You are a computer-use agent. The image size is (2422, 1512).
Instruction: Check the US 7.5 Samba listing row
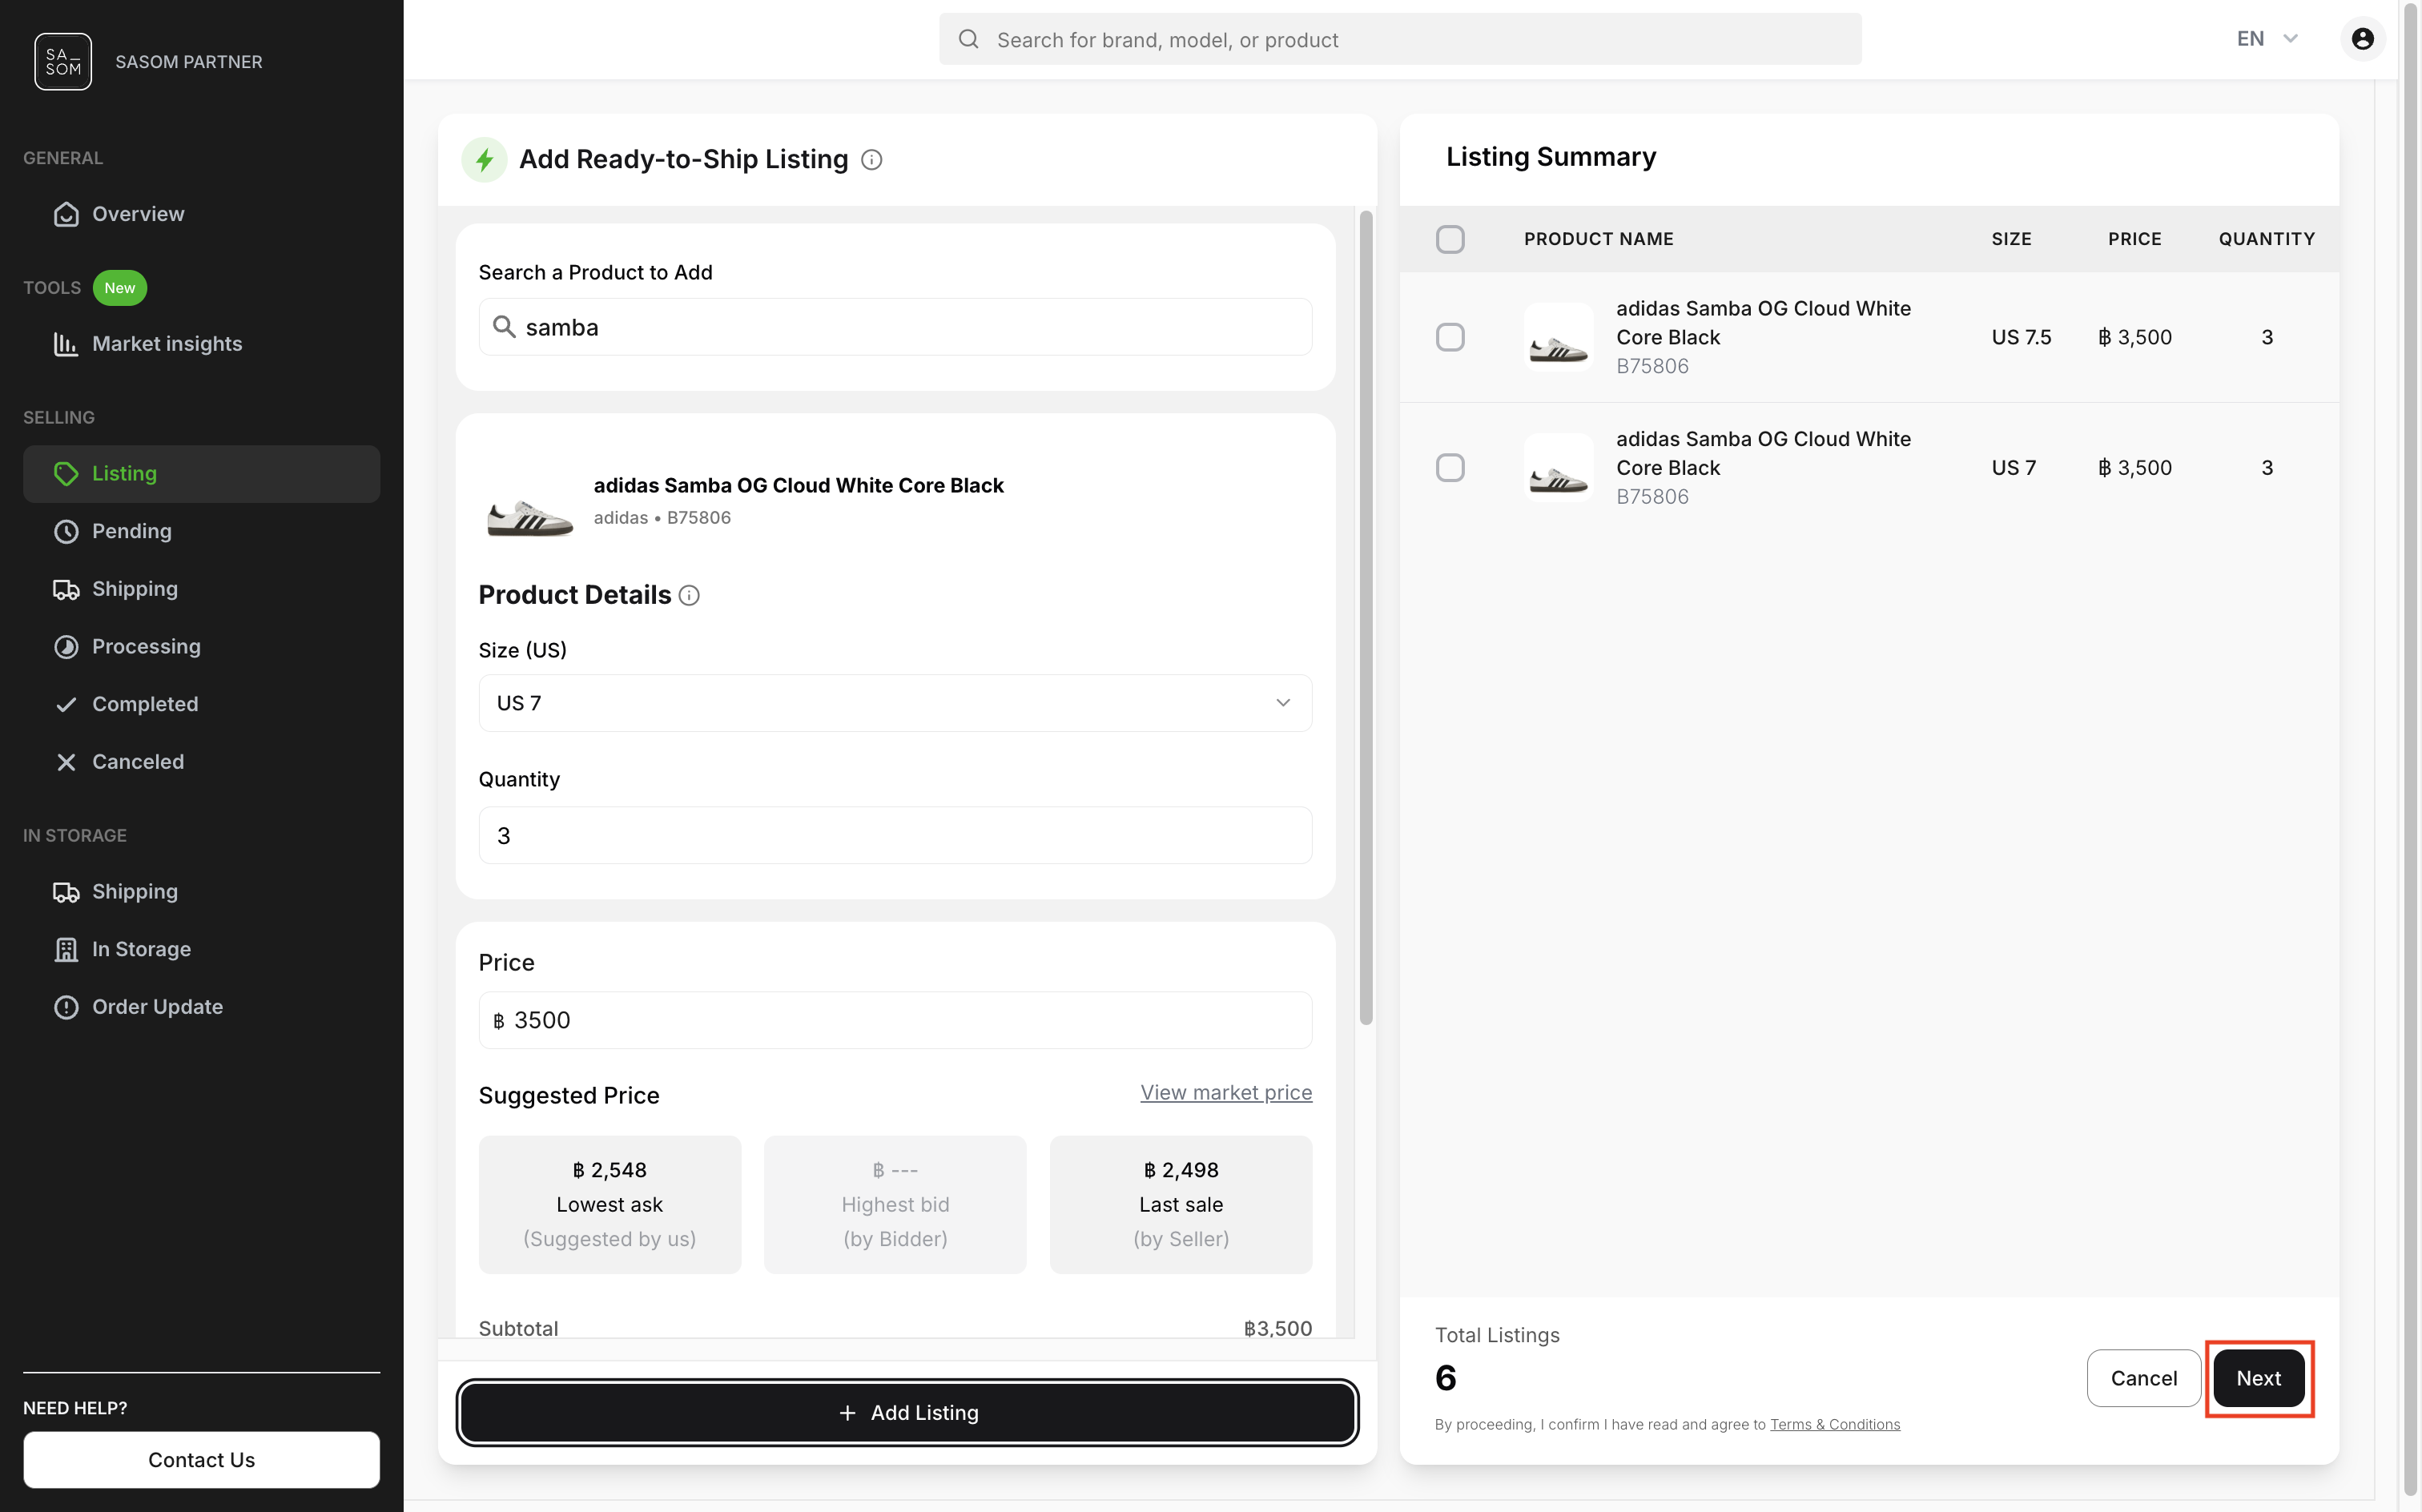[1450, 336]
